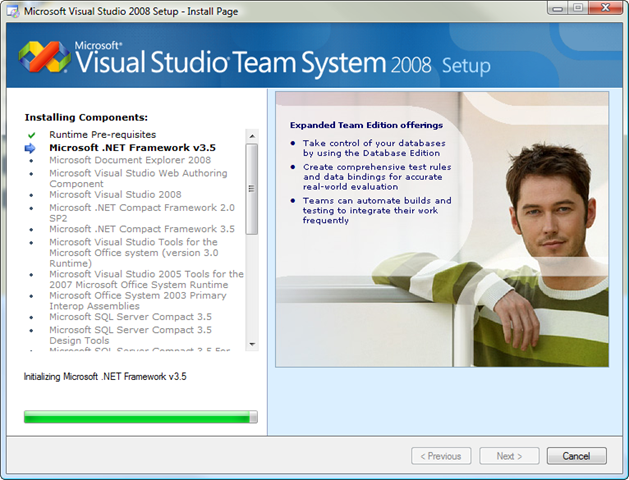Click the 'Setup' word in the banner
This screenshot has height=480, width=629.
(x=466, y=66)
